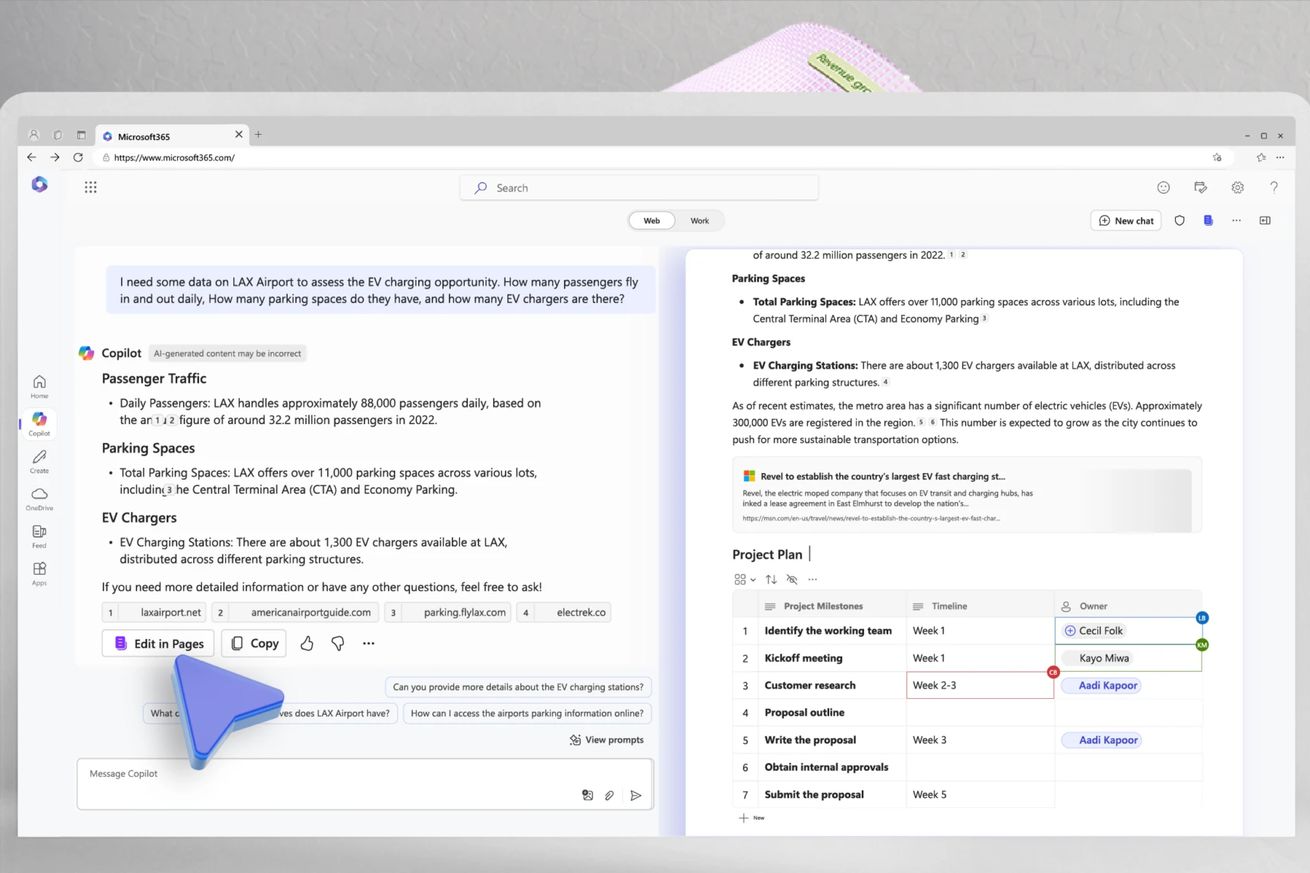The width and height of the screenshot is (1310, 873).
Task: Toggle hidden fields eye icon in table toolbar
Action: click(792, 579)
